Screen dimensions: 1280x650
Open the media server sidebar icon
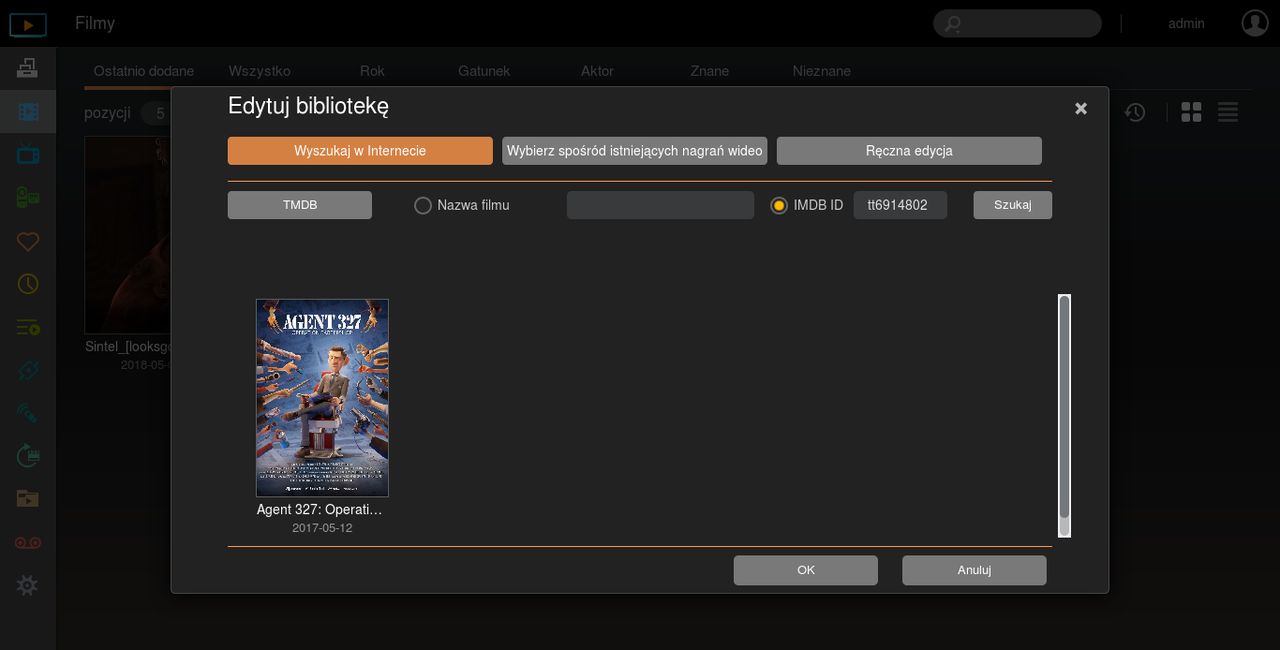tap(28, 68)
